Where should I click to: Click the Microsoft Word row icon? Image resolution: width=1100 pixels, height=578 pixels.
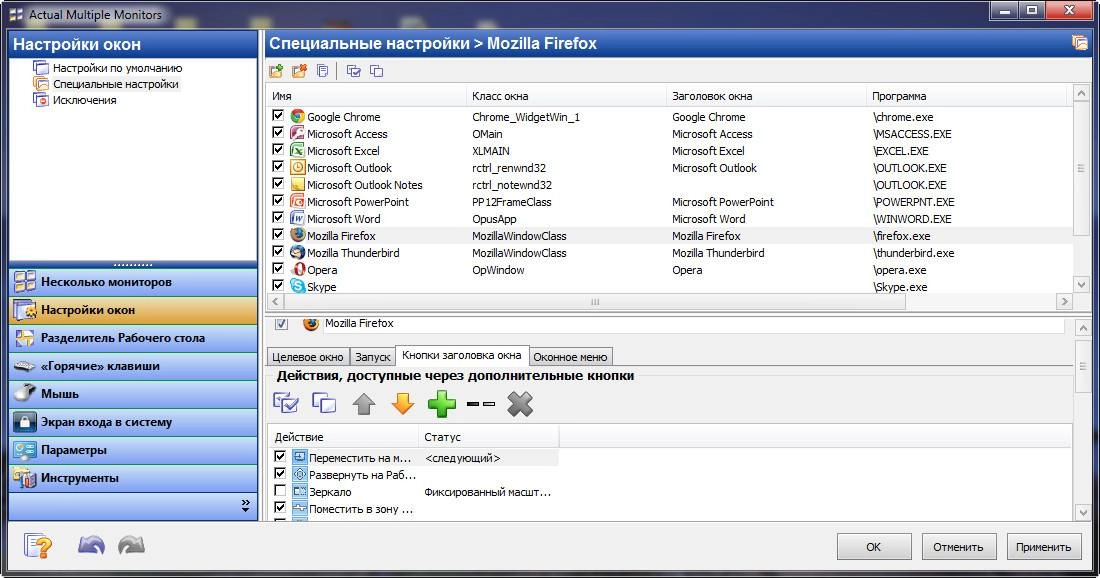(298, 218)
